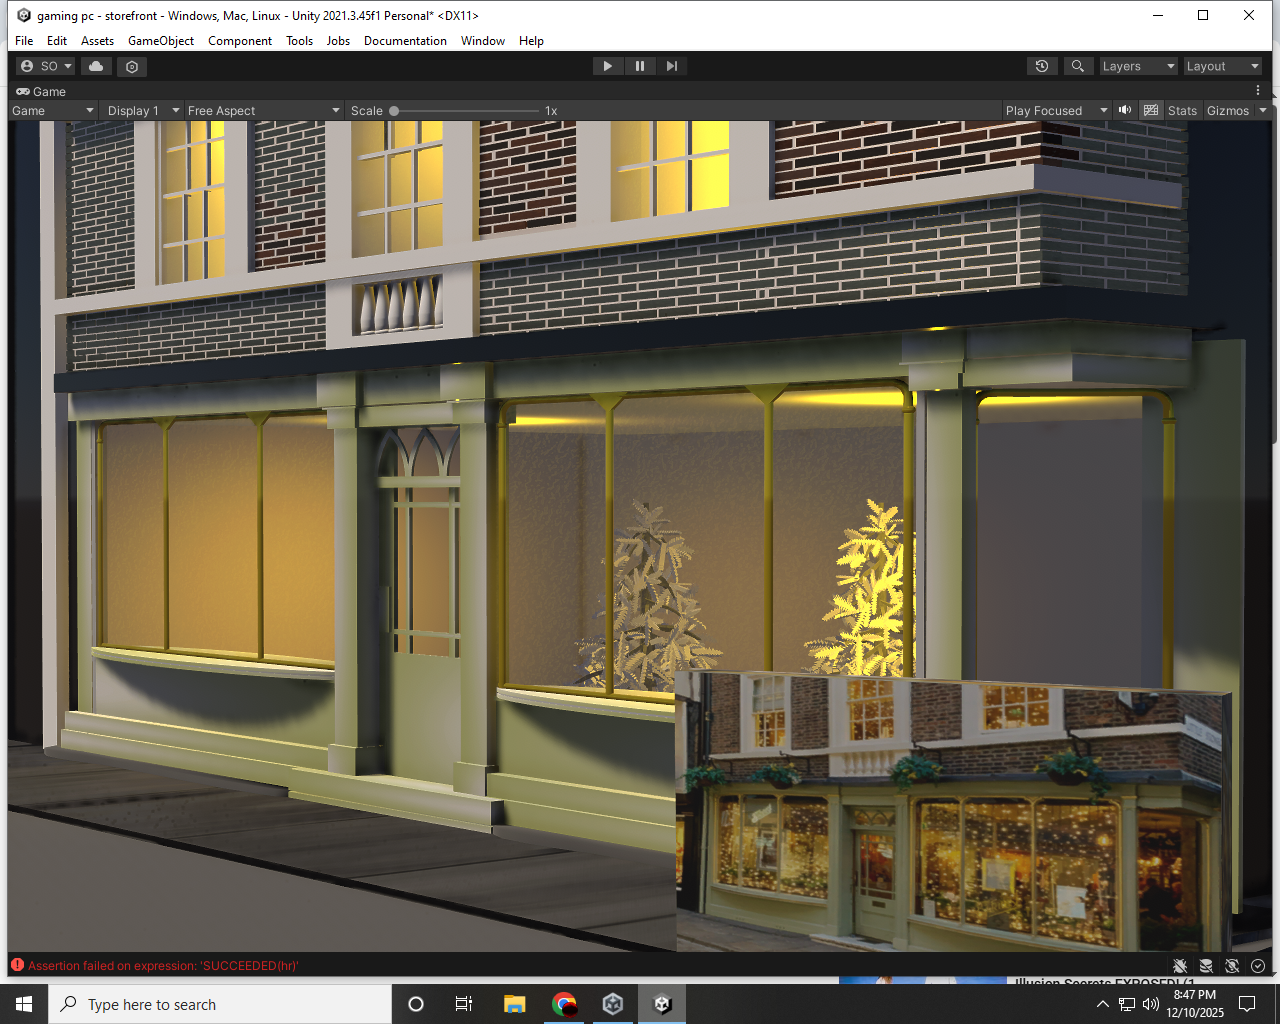Viewport: 1280px width, 1024px height.
Task: Open the Unity Version Control icon
Action: (x=132, y=66)
